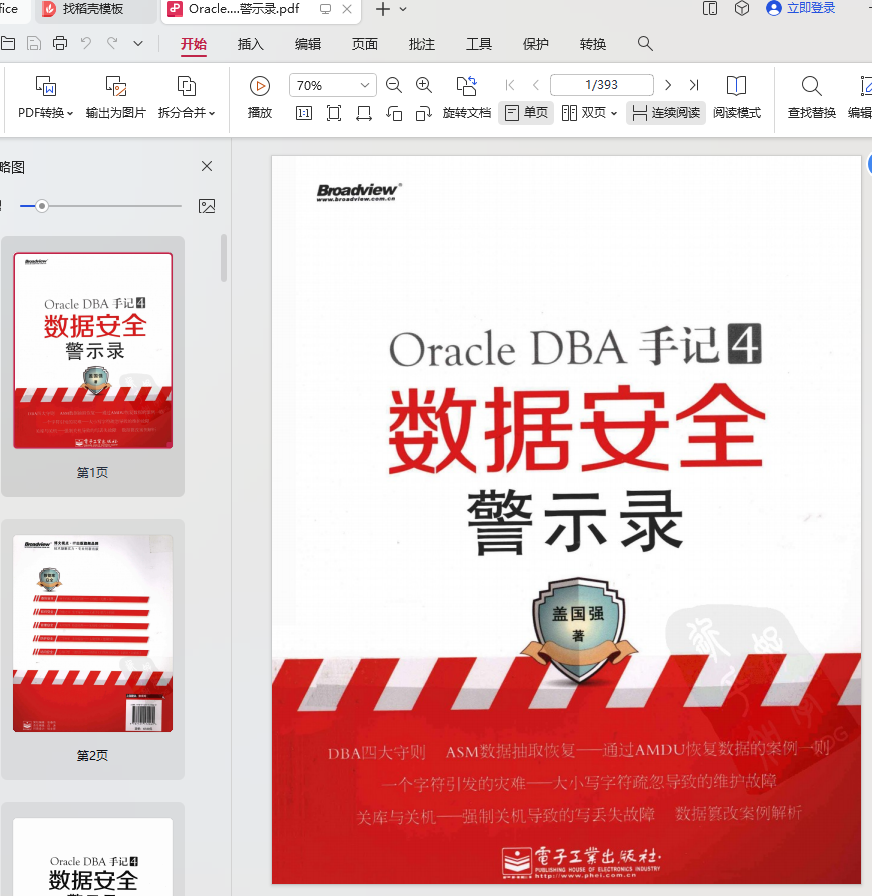The width and height of the screenshot is (872, 896).
Task: Start slideshow with 播放 button
Action: [259, 97]
